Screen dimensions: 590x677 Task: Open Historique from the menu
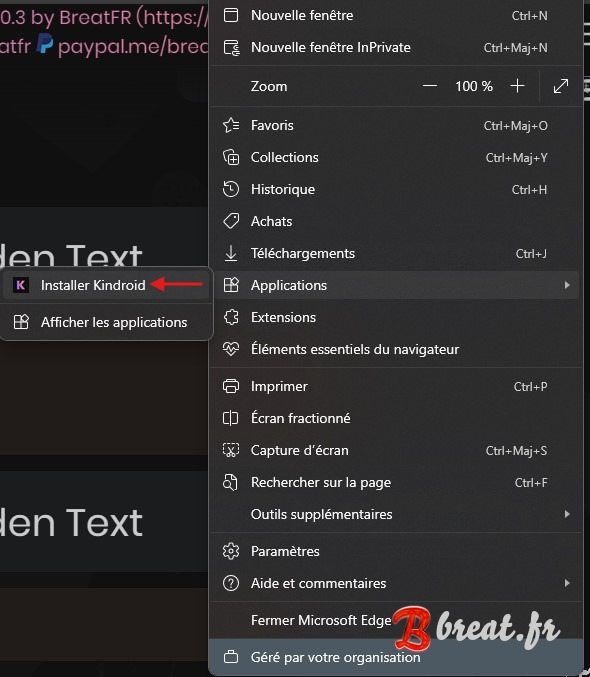395,189
